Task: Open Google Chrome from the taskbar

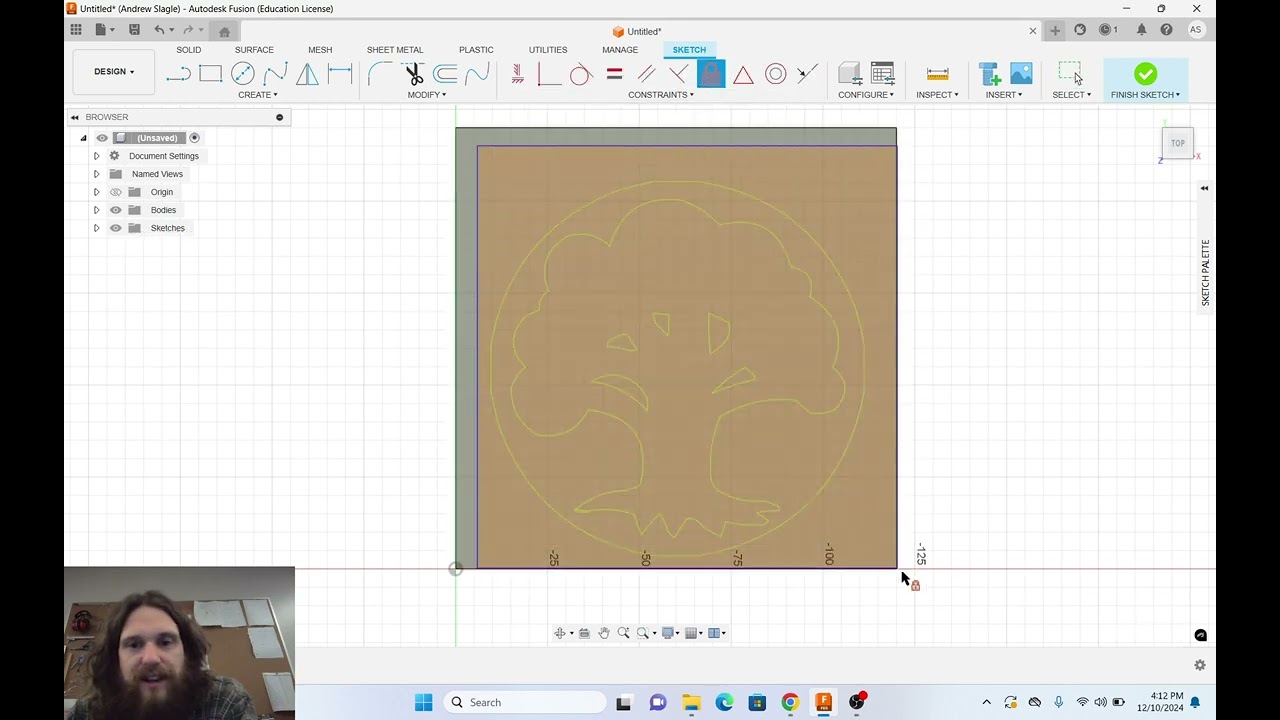Action: 790,702
